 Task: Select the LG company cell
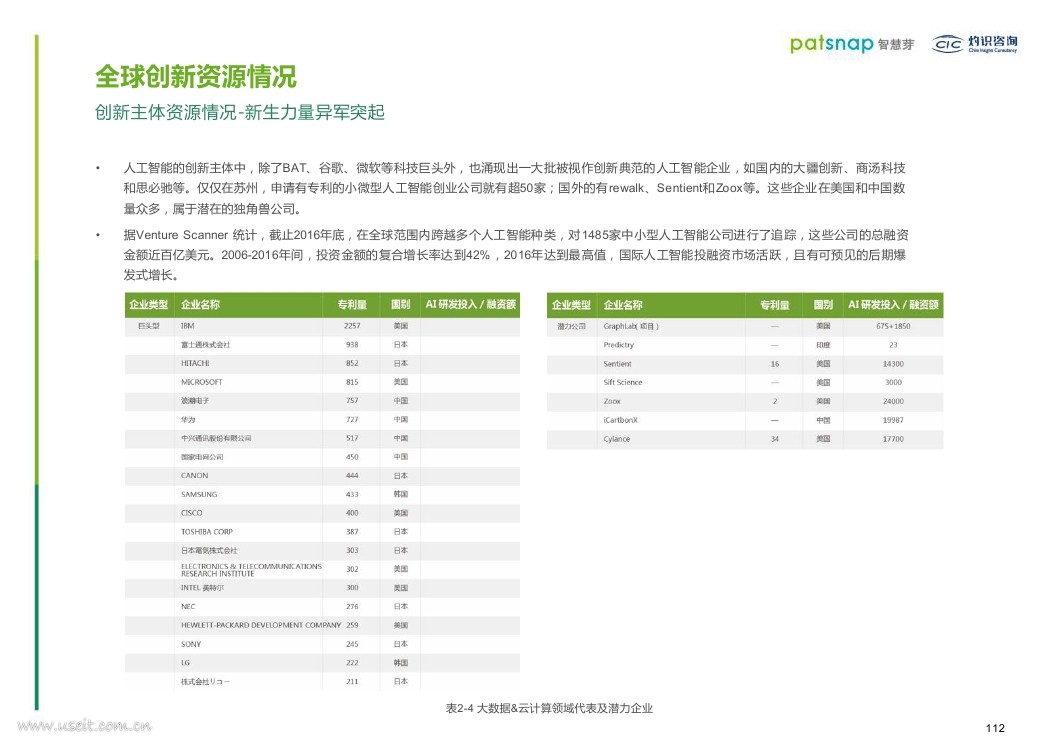[x=185, y=663]
